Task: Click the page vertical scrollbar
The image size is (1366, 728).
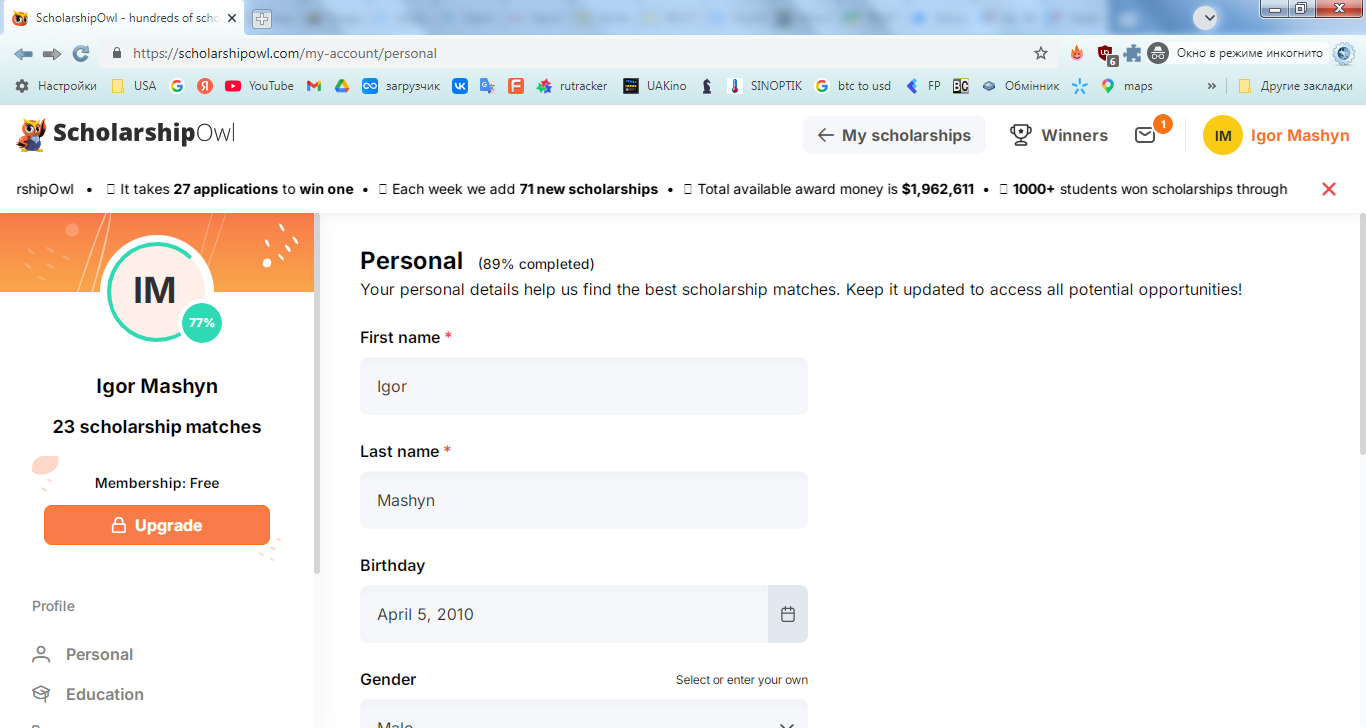Action: point(1361,333)
